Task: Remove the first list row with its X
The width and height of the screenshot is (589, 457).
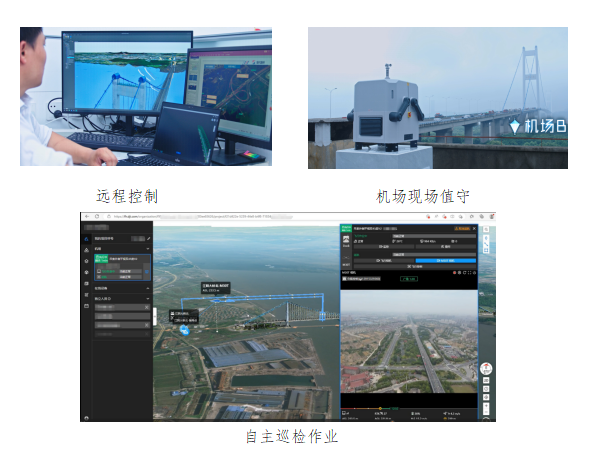Action: click(x=147, y=307)
